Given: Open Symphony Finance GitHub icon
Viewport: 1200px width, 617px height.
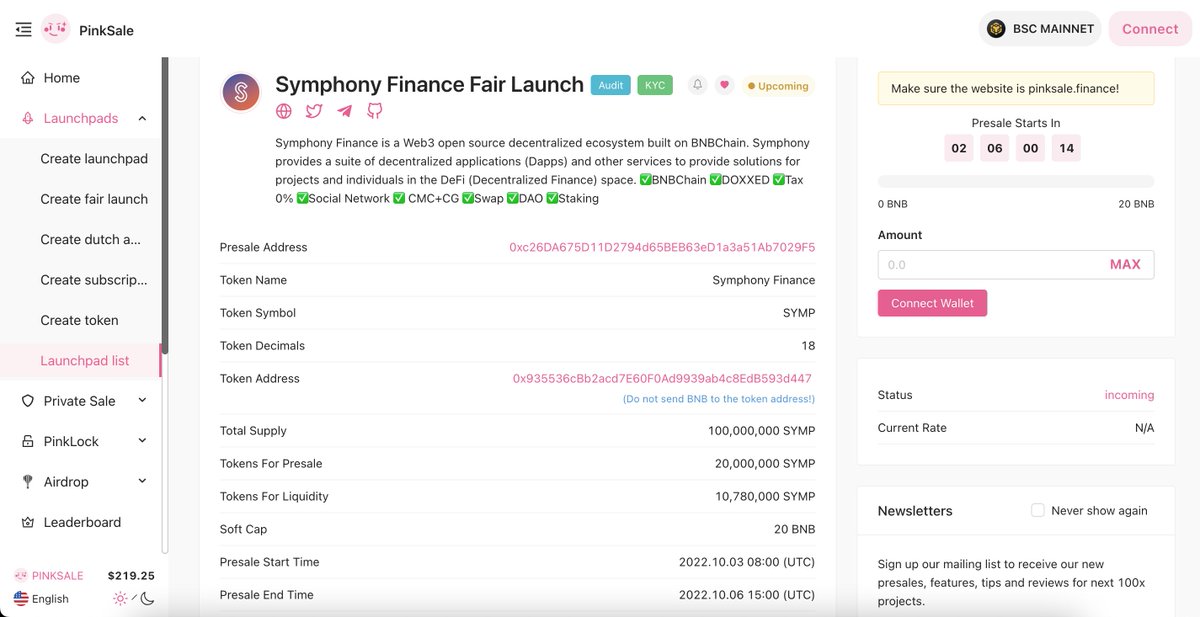Looking at the screenshot, I should click(374, 111).
